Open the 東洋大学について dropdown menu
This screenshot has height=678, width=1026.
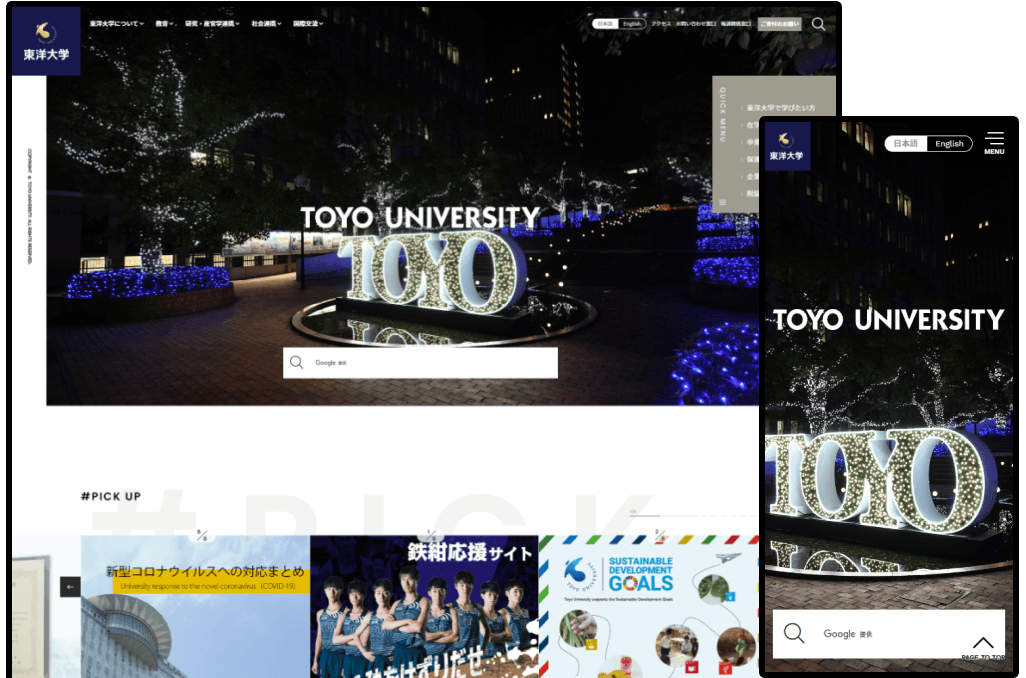(x=116, y=24)
